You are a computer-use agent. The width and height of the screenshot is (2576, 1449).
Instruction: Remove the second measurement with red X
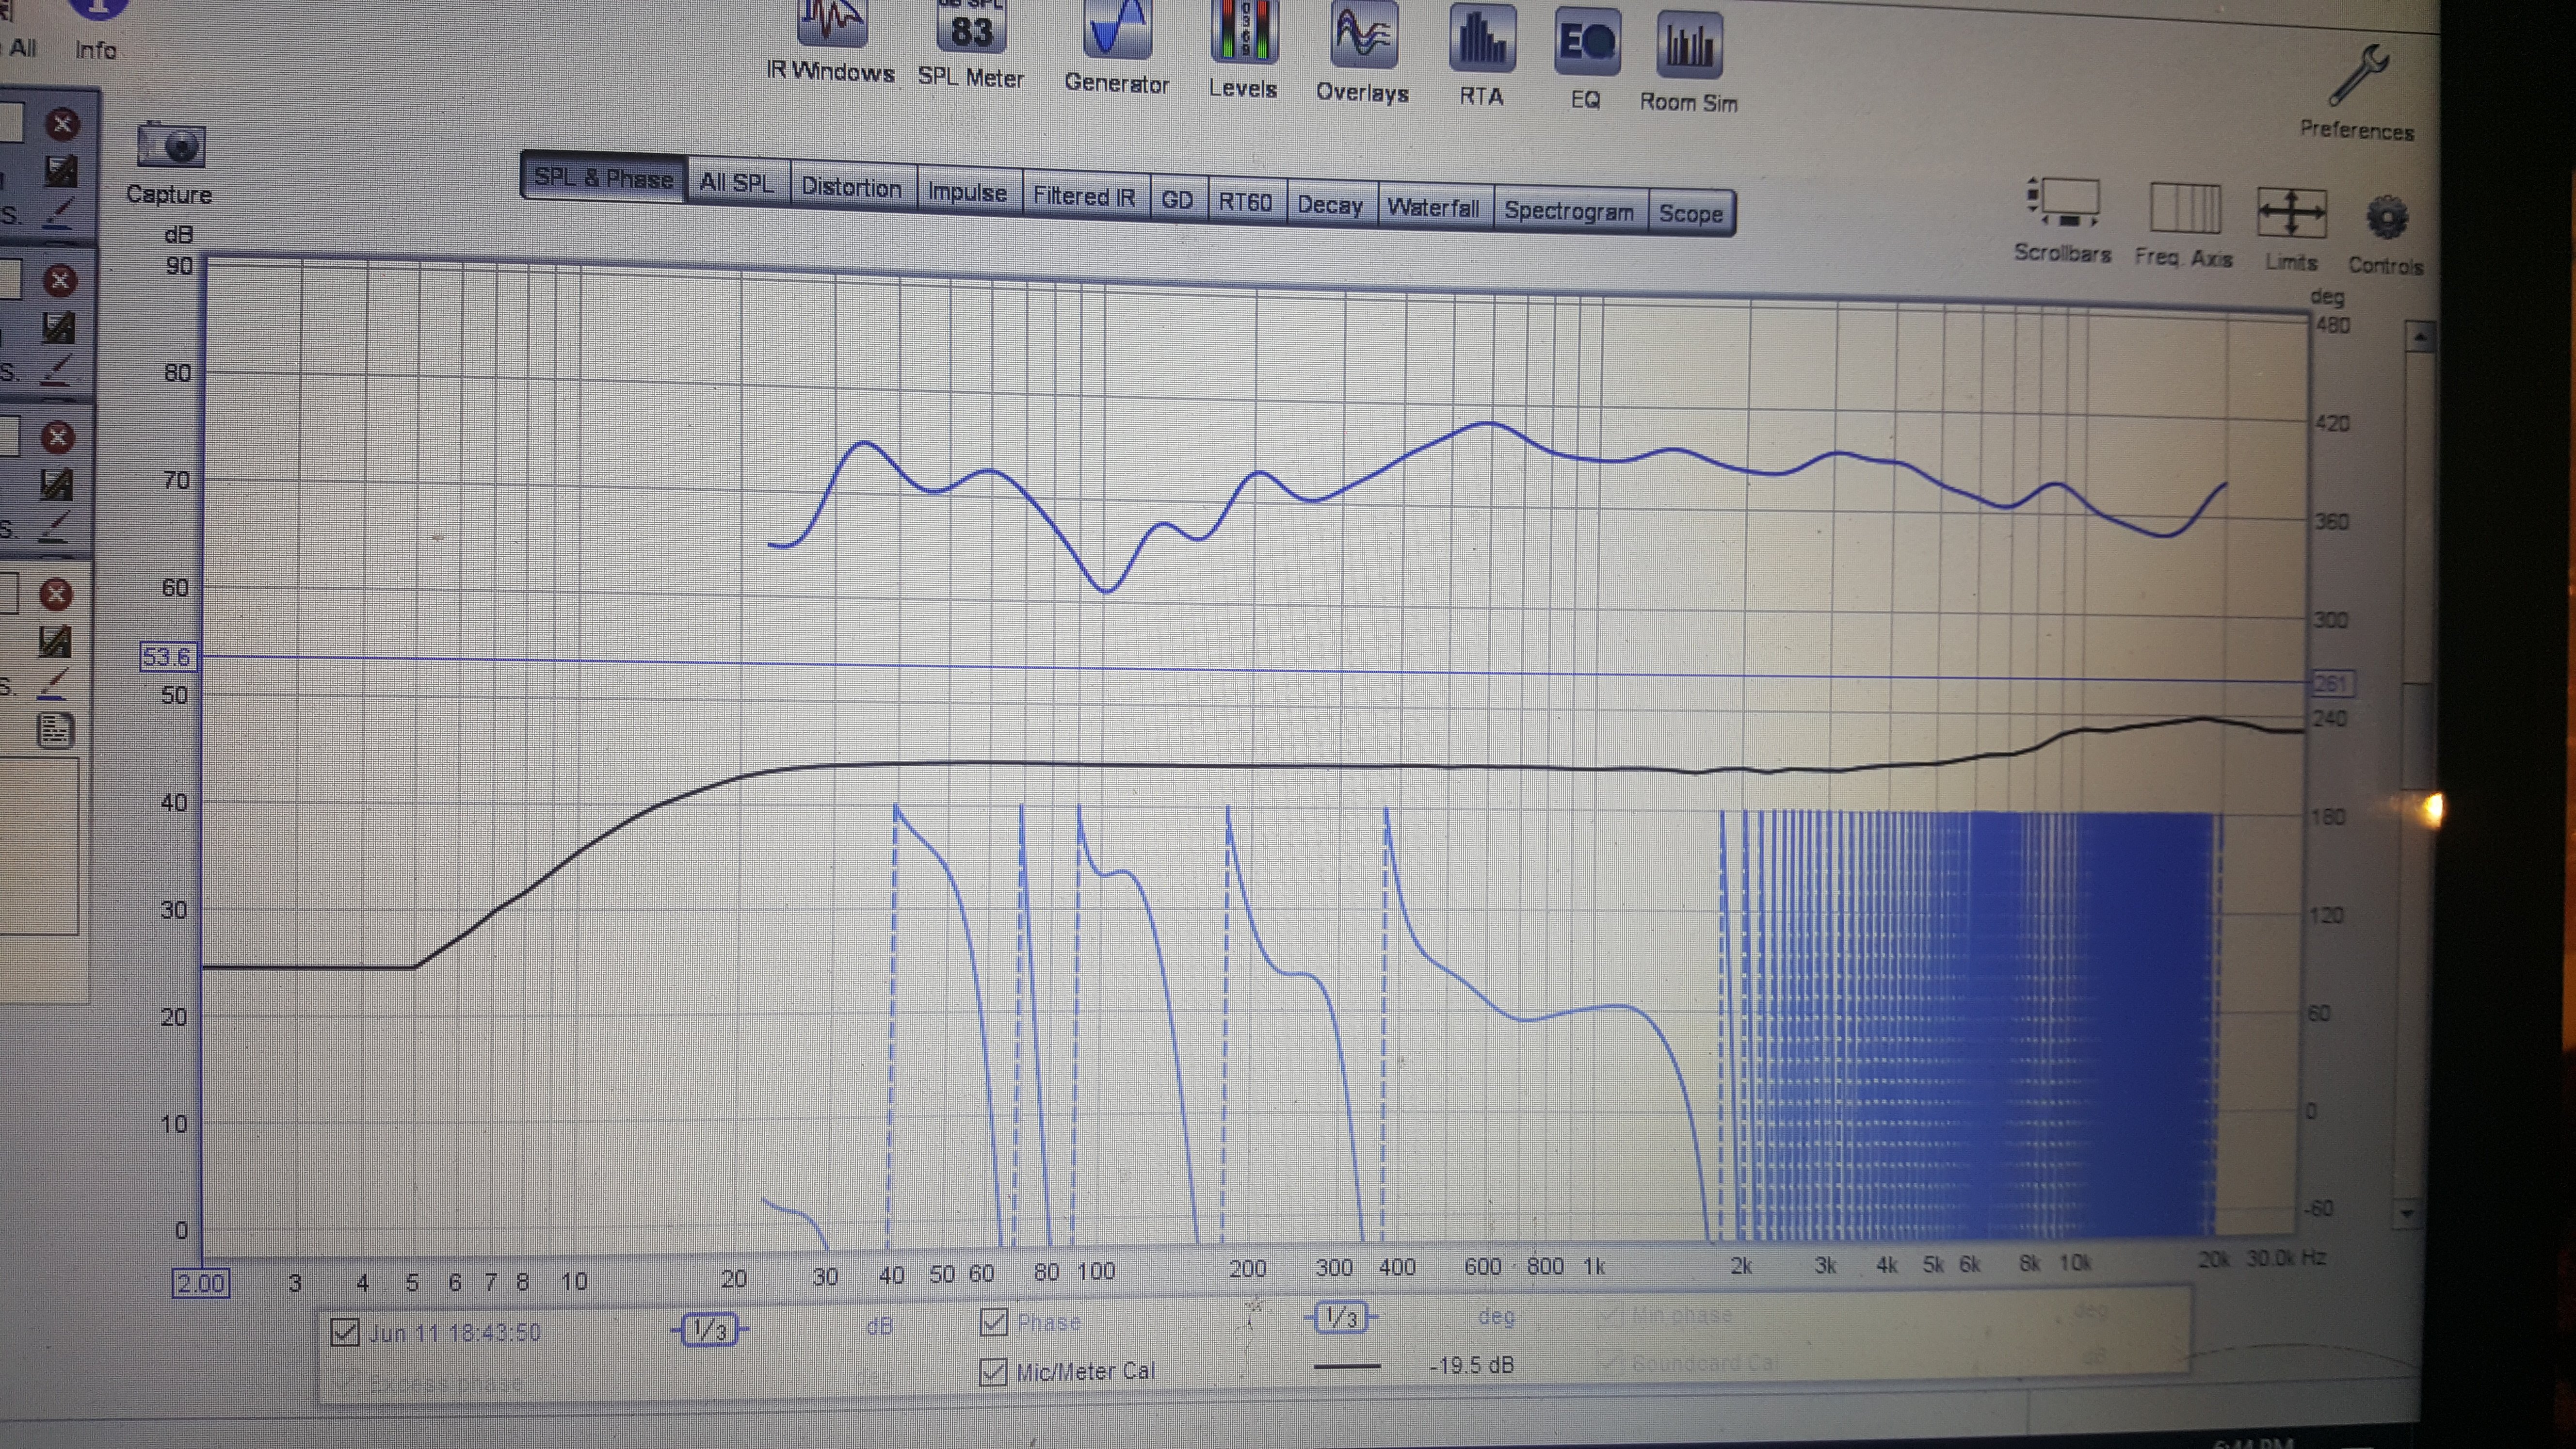click(60, 280)
